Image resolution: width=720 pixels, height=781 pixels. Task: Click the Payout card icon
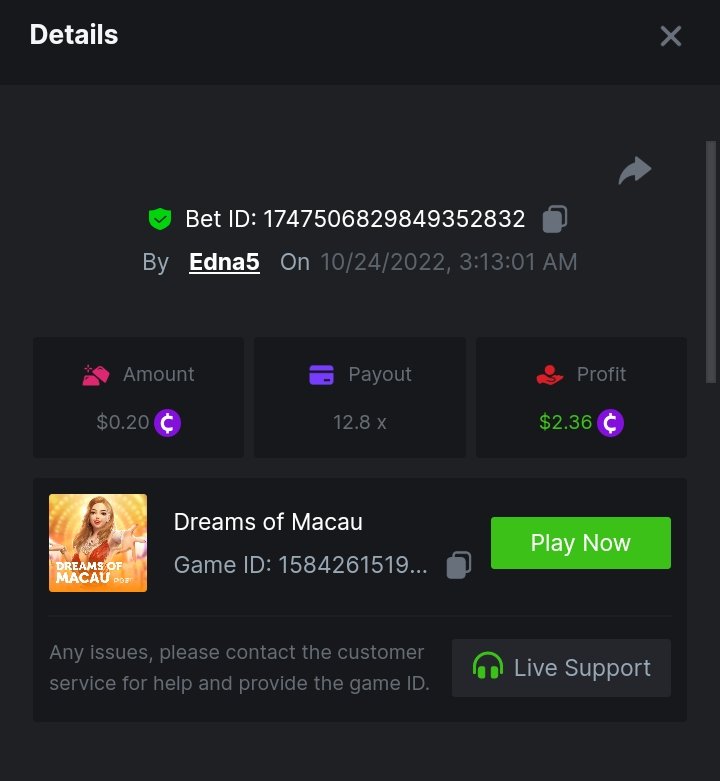point(321,375)
